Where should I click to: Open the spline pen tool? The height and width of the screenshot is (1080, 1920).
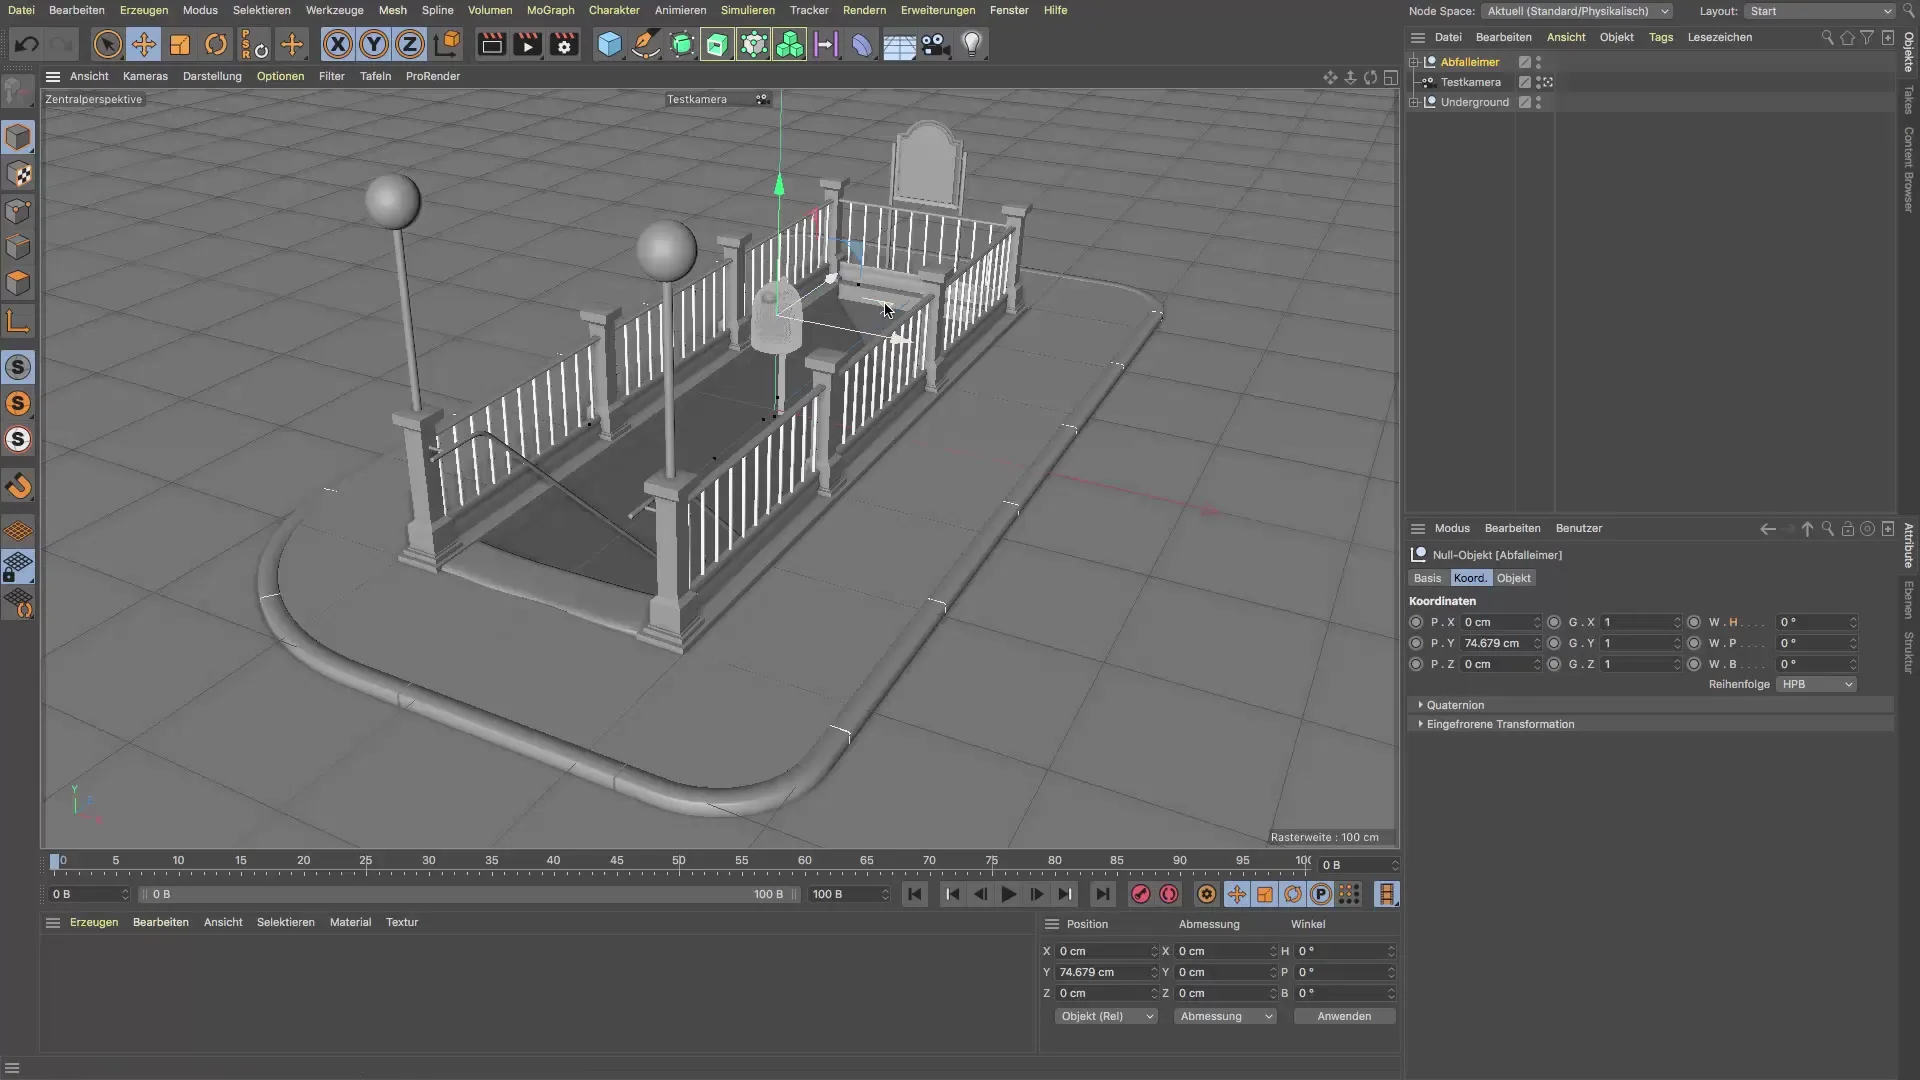[646, 44]
